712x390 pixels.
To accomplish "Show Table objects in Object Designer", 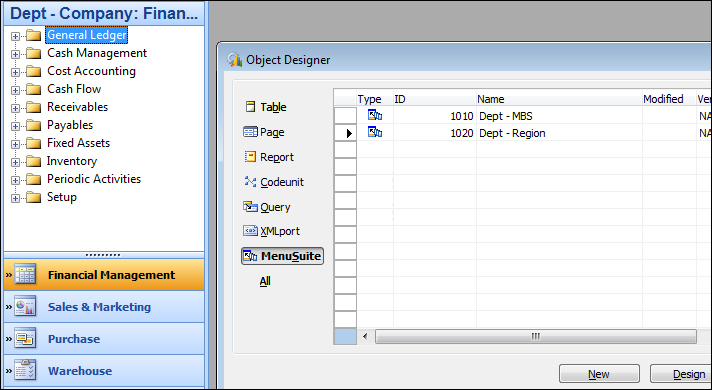I will pyautogui.click(x=266, y=107).
